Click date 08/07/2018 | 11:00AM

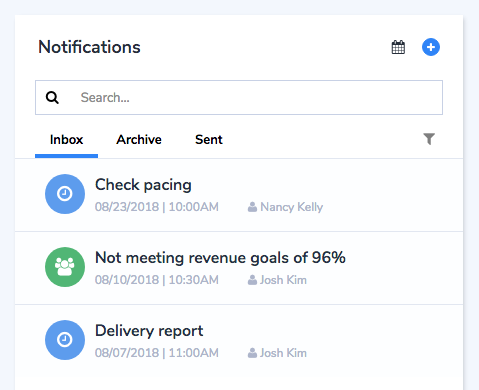(x=157, y=353)
